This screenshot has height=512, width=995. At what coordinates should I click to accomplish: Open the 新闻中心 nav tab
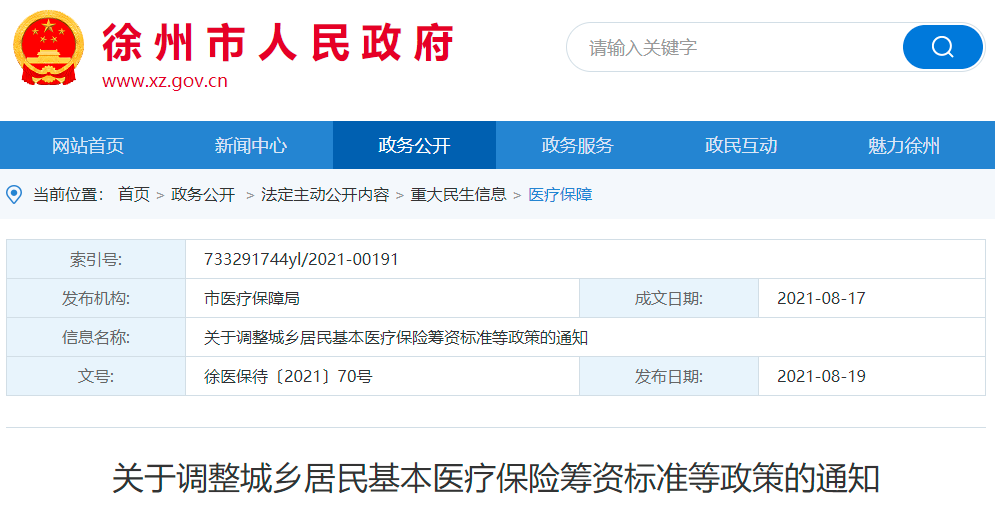coord(251,145)
